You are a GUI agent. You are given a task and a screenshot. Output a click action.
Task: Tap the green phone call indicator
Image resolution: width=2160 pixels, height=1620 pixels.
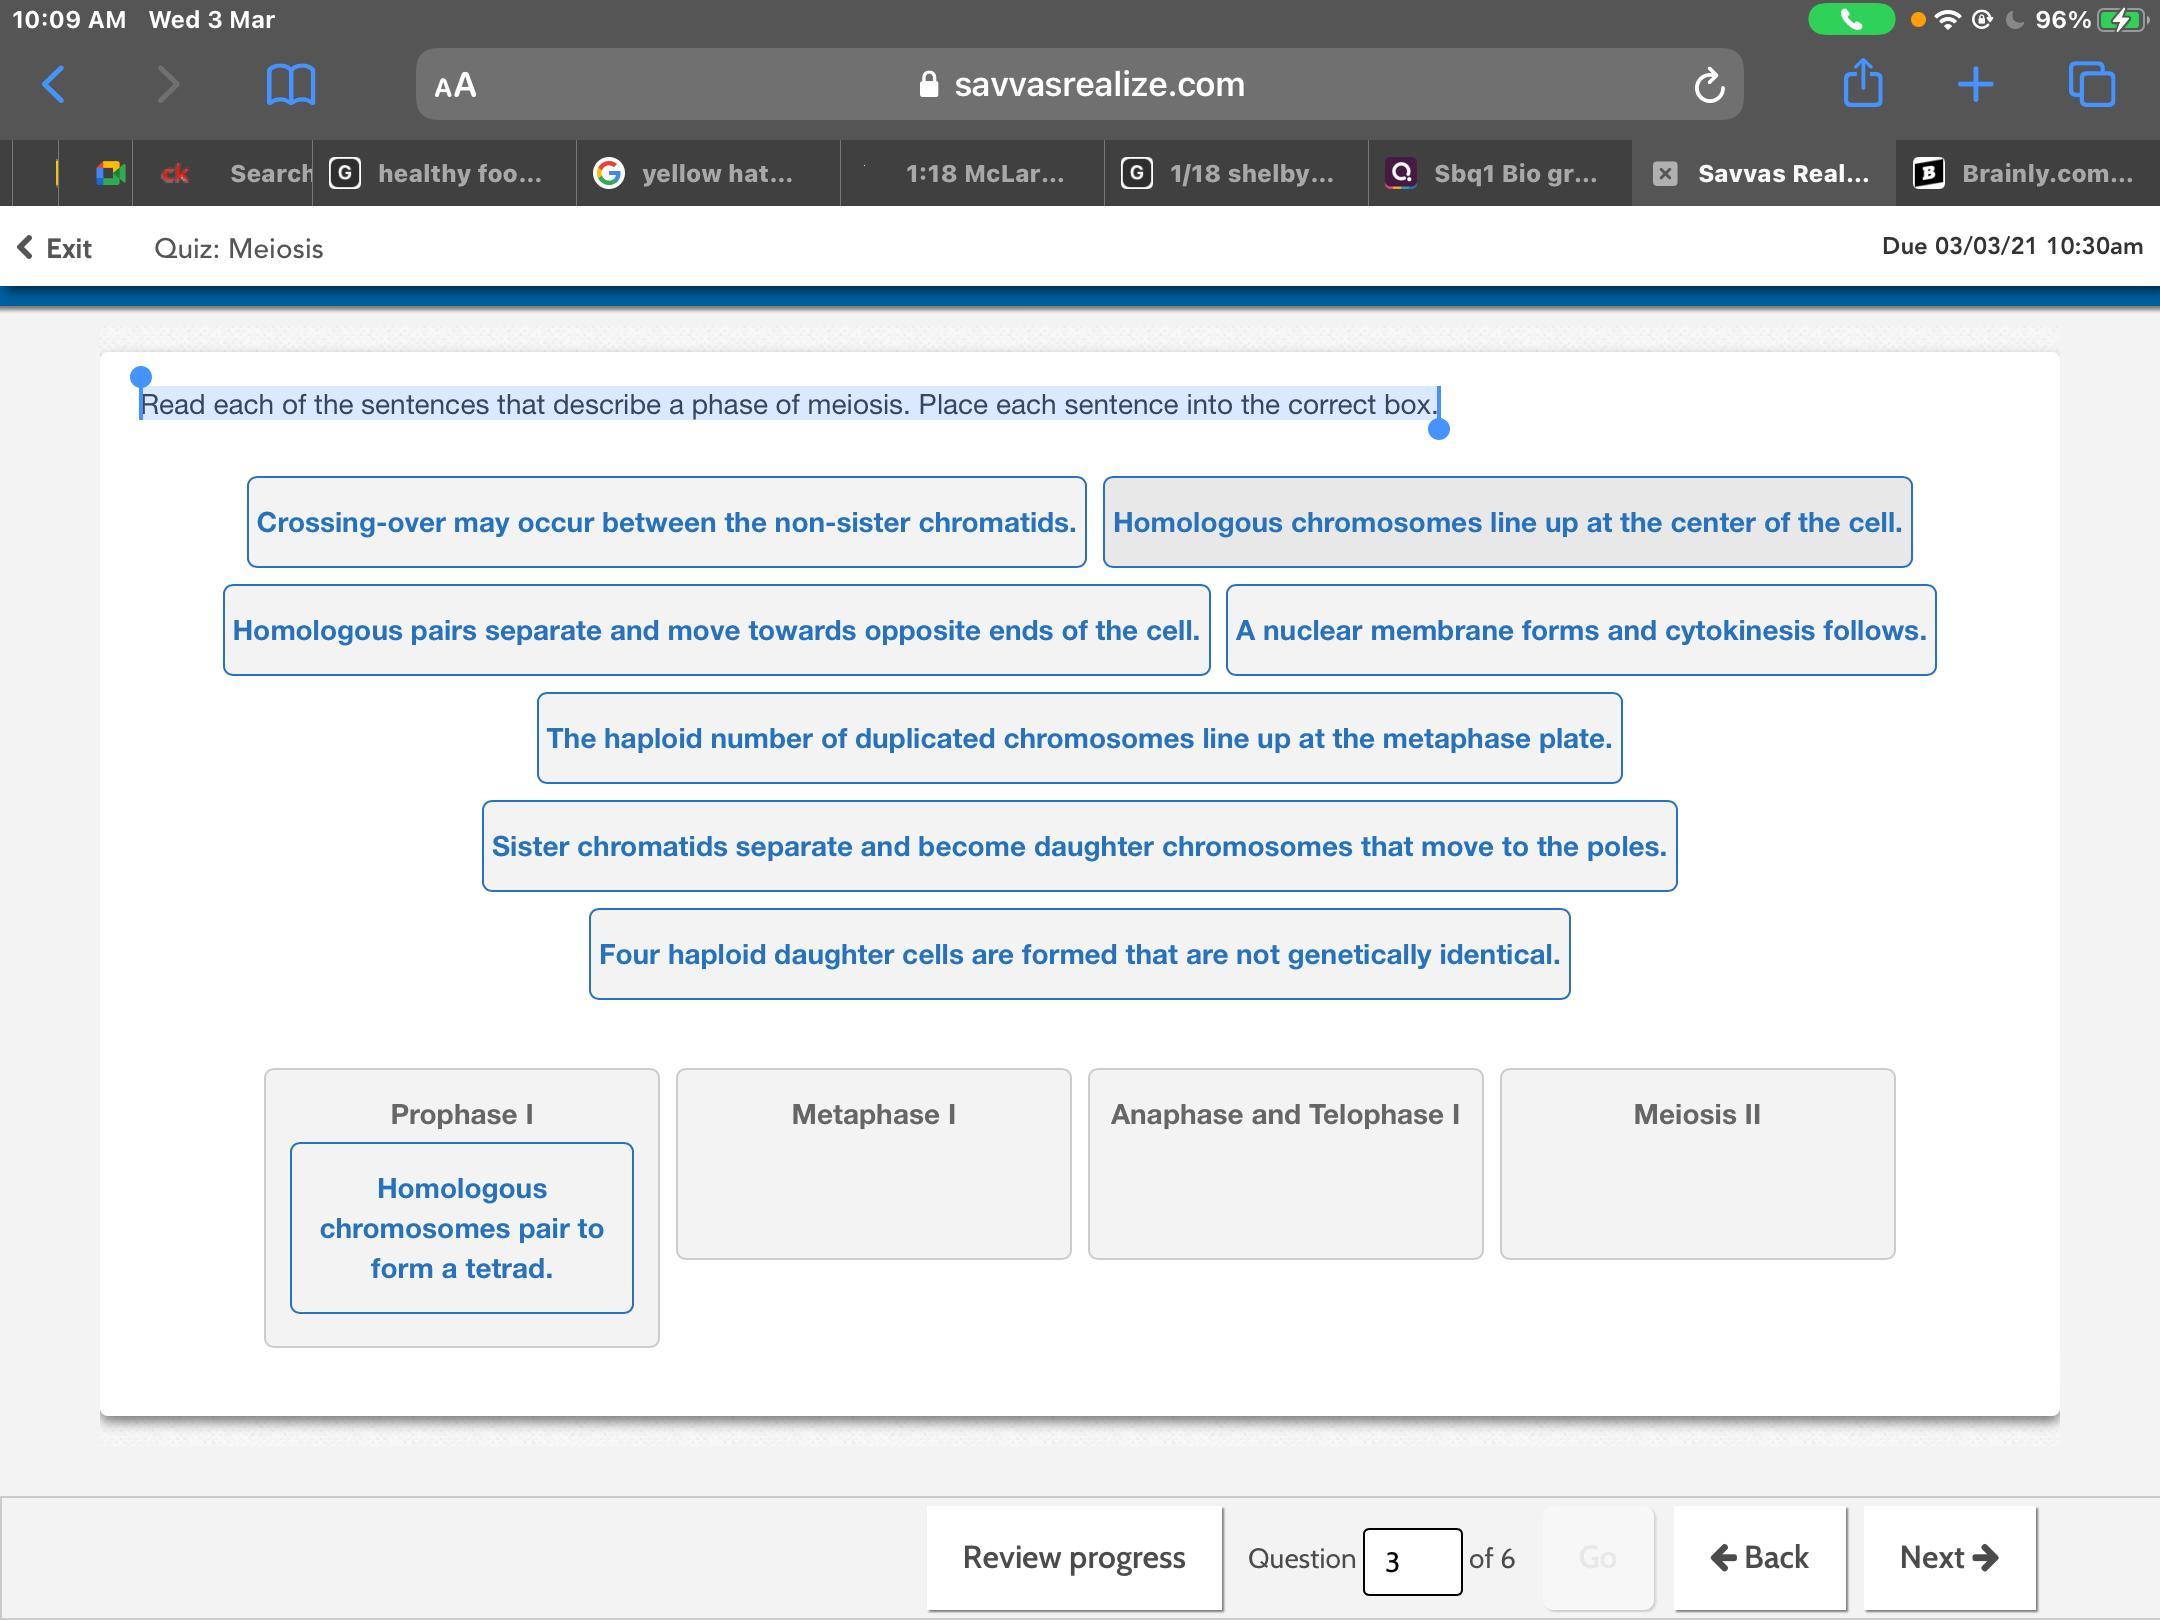[x=1850, y=19]
